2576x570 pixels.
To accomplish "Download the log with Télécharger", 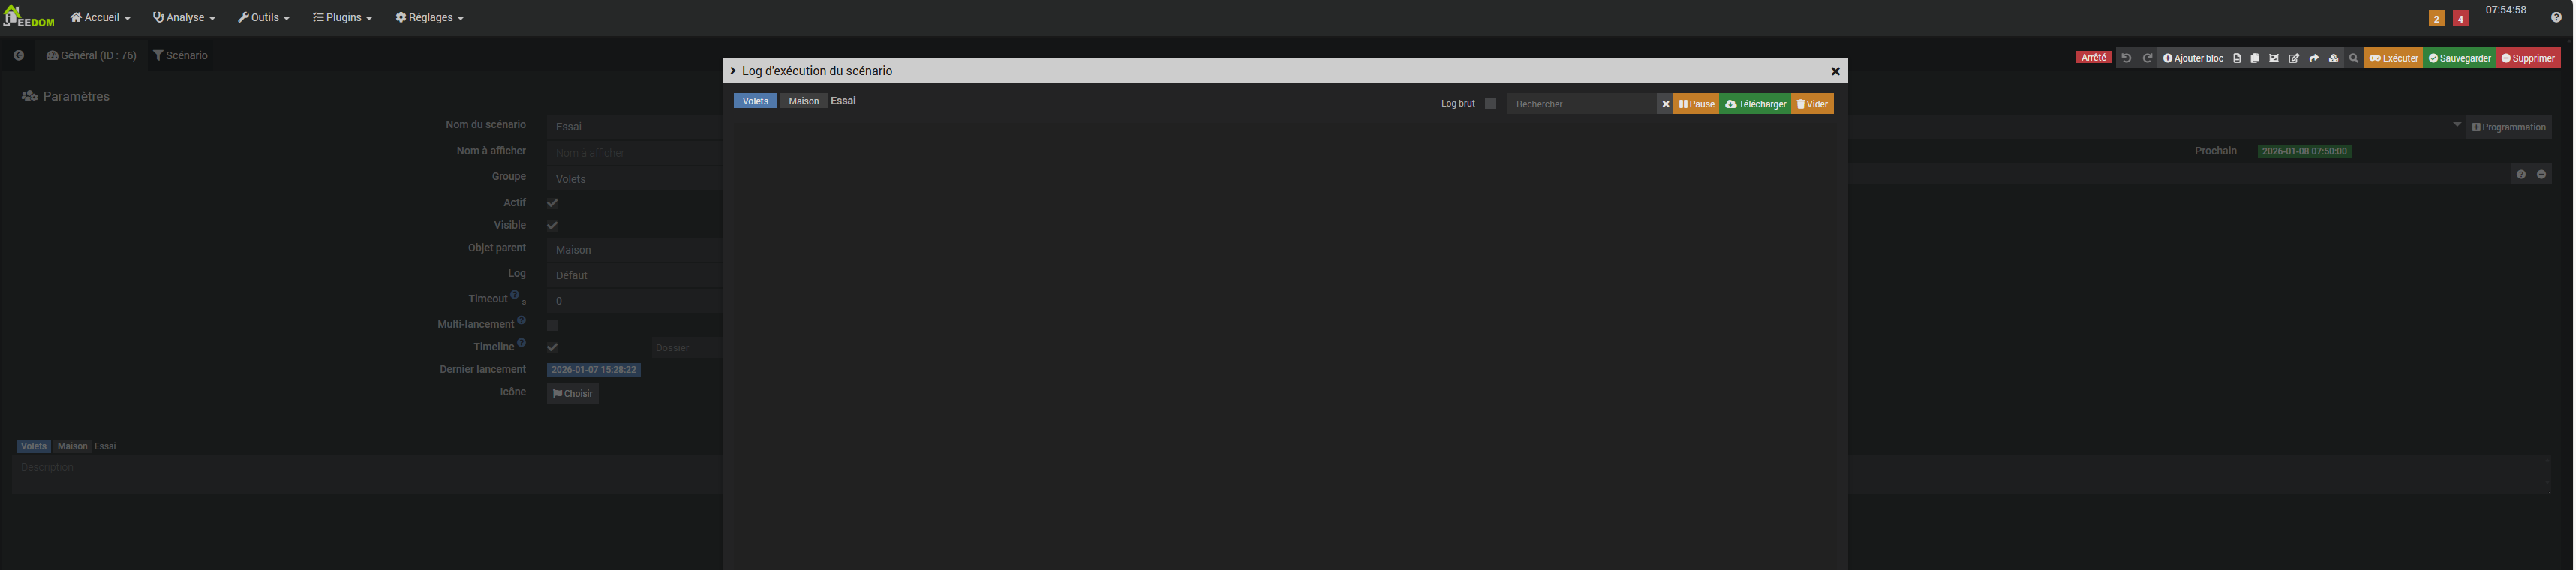I will coord(1755,104).
